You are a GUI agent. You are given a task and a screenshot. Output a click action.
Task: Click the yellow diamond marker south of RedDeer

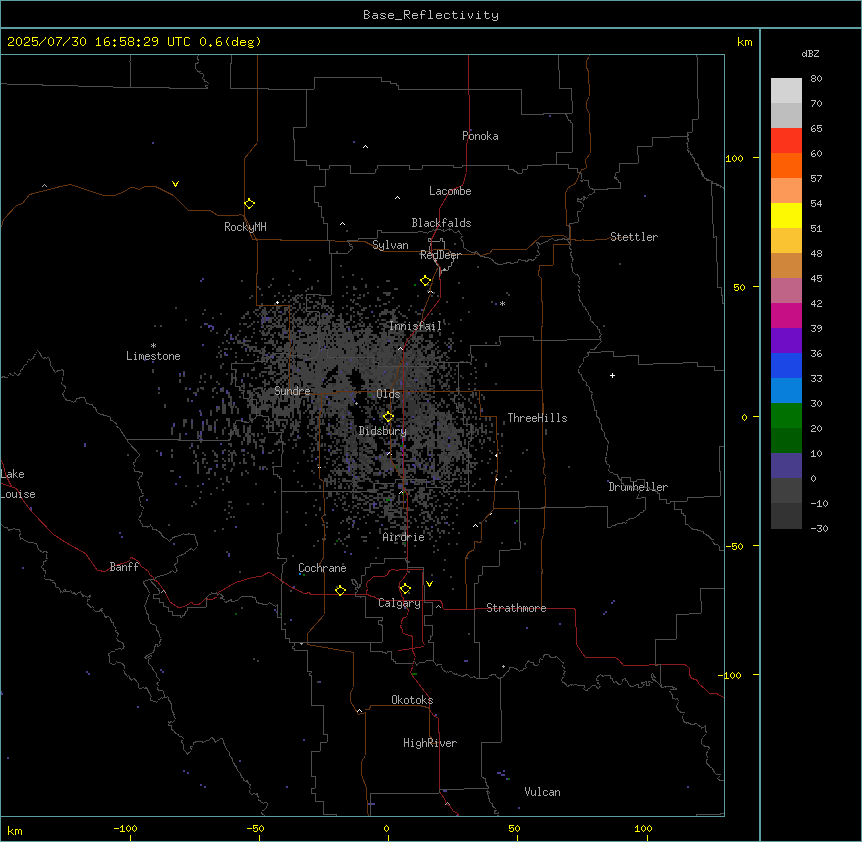[x=425, y=281]
